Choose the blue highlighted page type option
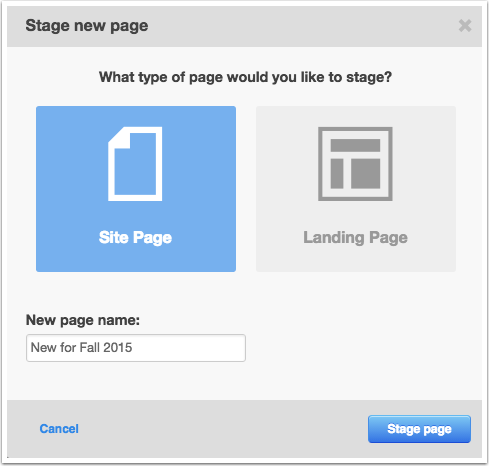The height and width of the screenshot is (466, 489). (x=136, y=189)
